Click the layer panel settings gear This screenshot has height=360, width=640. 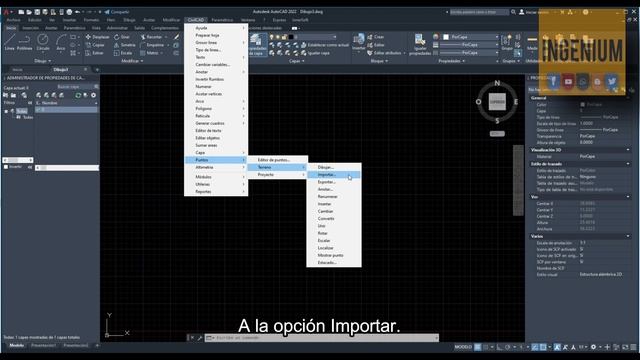[x=93, y=95]
